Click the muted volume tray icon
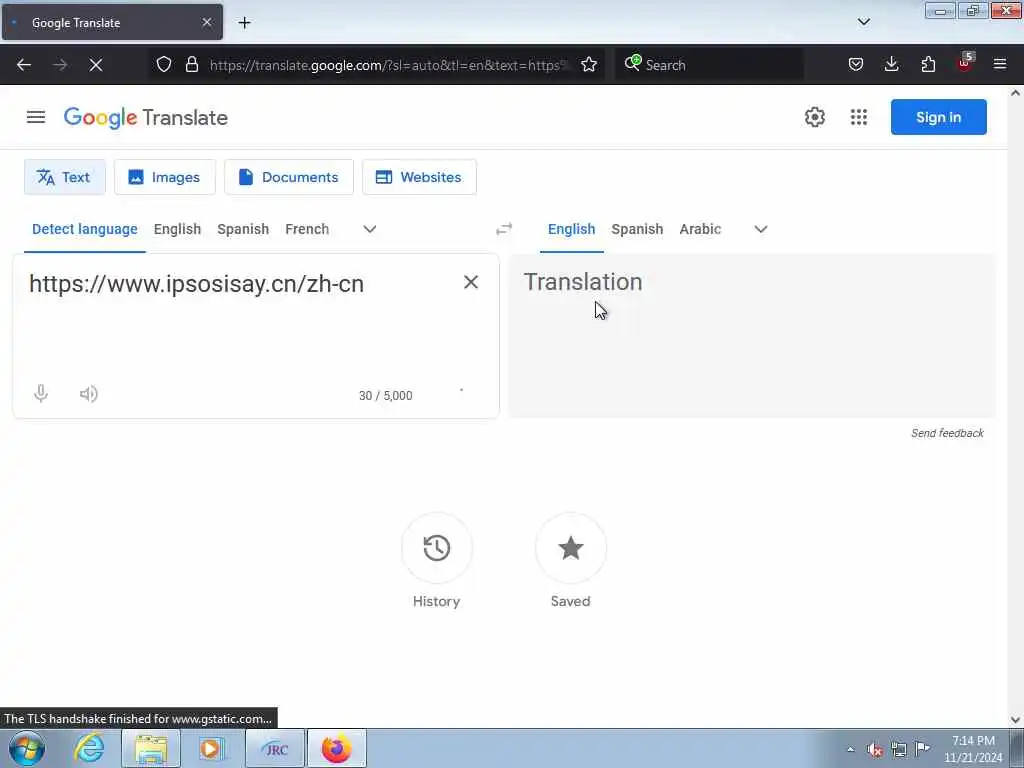Screen dimensions: 1024x768 [875, 750]
